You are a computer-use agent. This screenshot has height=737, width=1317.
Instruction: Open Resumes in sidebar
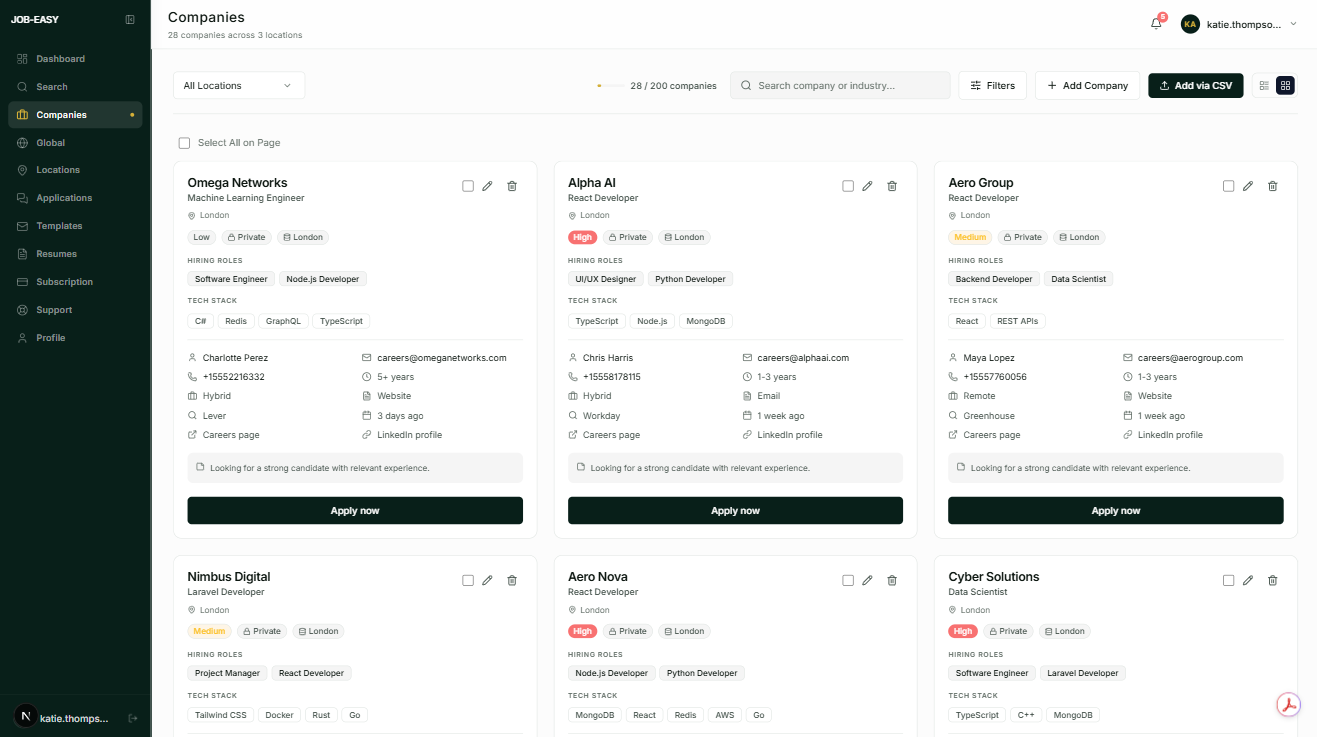pyautogui.click(x=75, y=254)
